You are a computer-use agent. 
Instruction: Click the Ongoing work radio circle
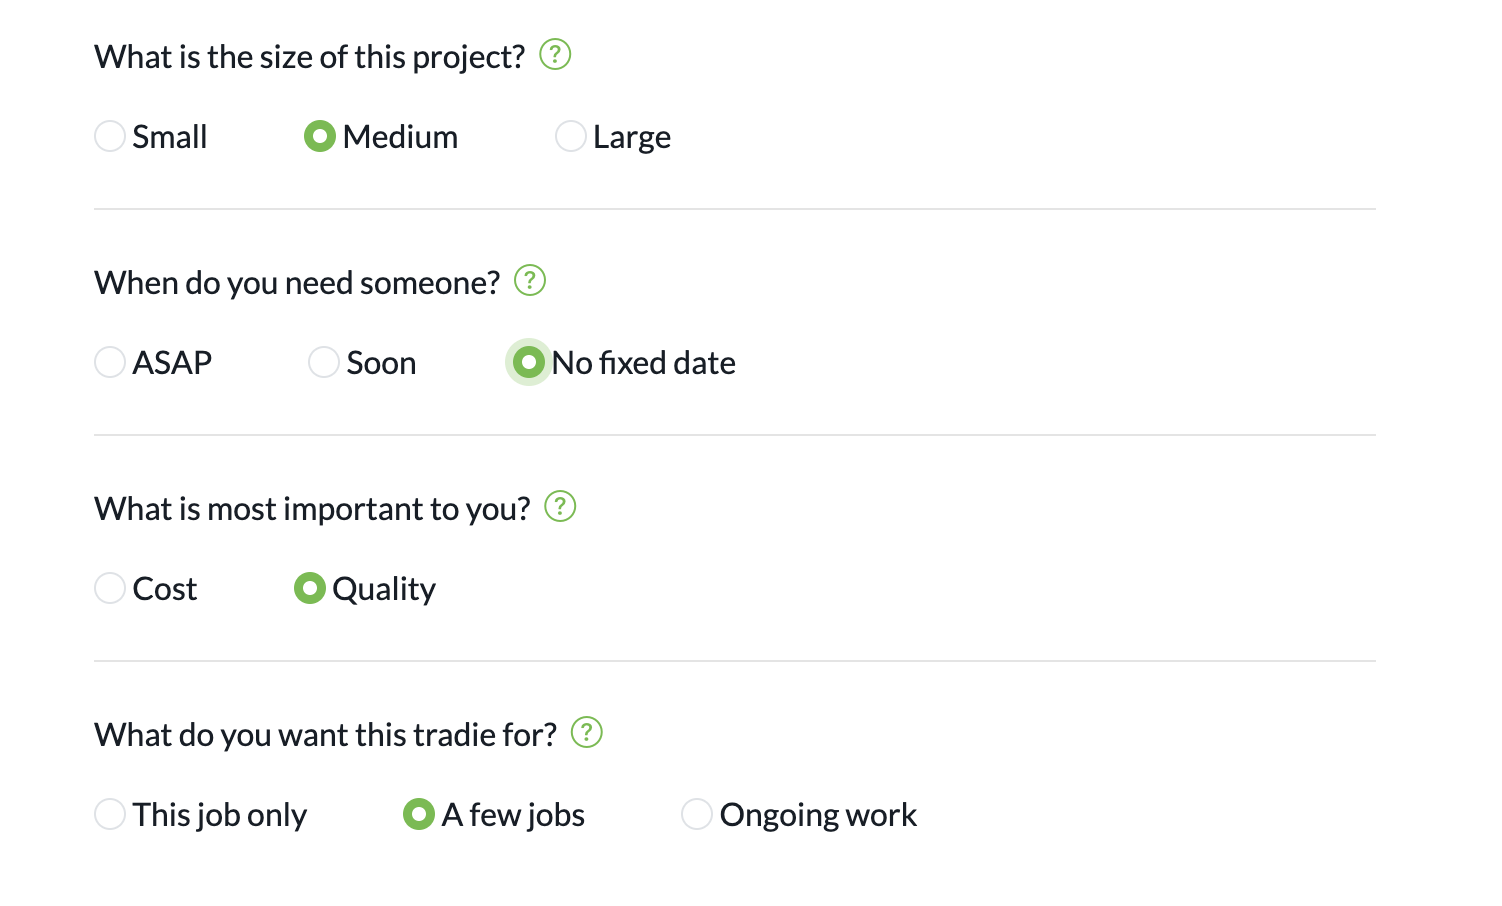697,814
